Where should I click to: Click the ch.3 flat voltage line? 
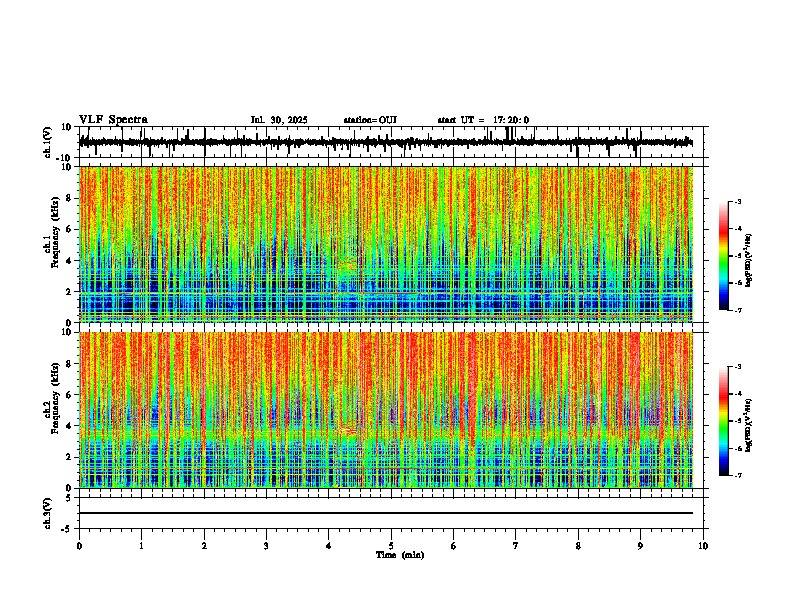click(x=386, y=513)
